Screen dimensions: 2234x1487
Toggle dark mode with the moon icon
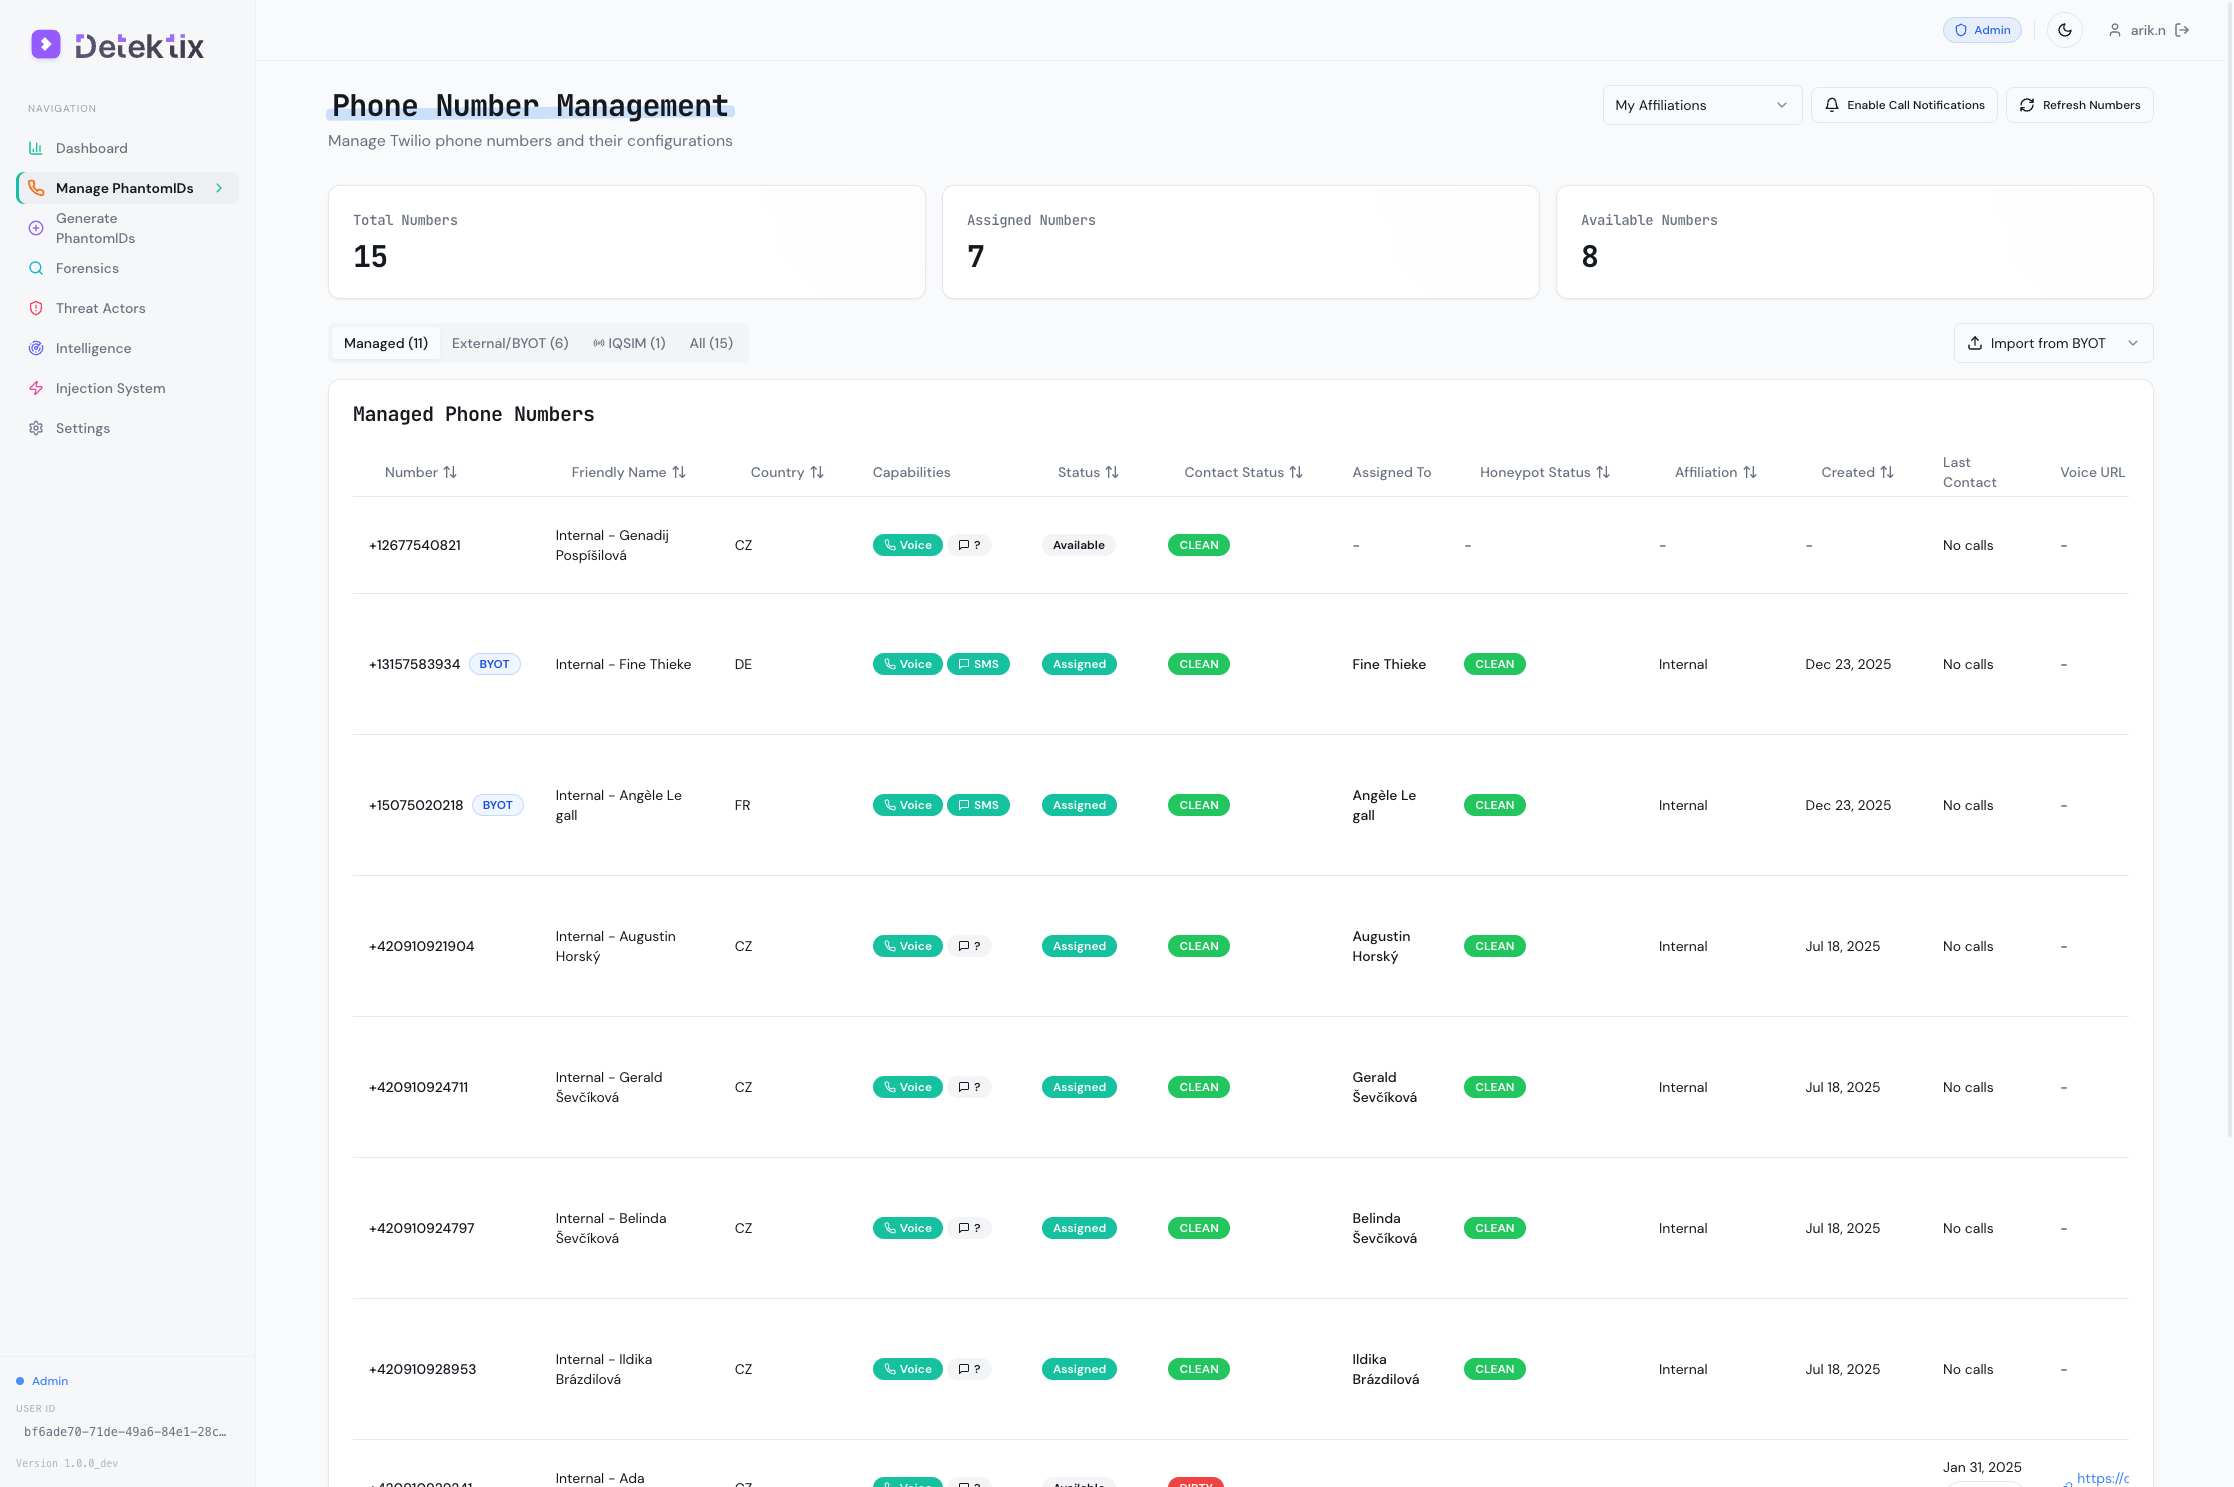2064,30
